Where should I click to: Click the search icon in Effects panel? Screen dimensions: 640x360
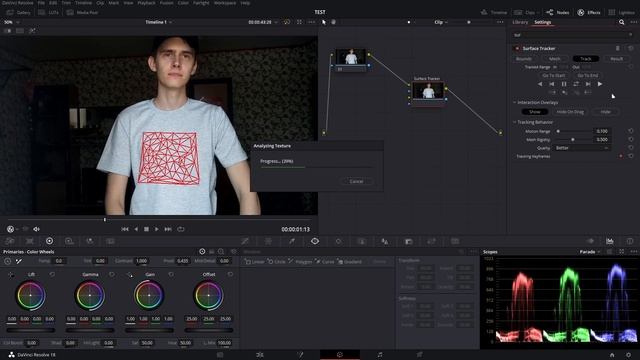coord(621,22)
